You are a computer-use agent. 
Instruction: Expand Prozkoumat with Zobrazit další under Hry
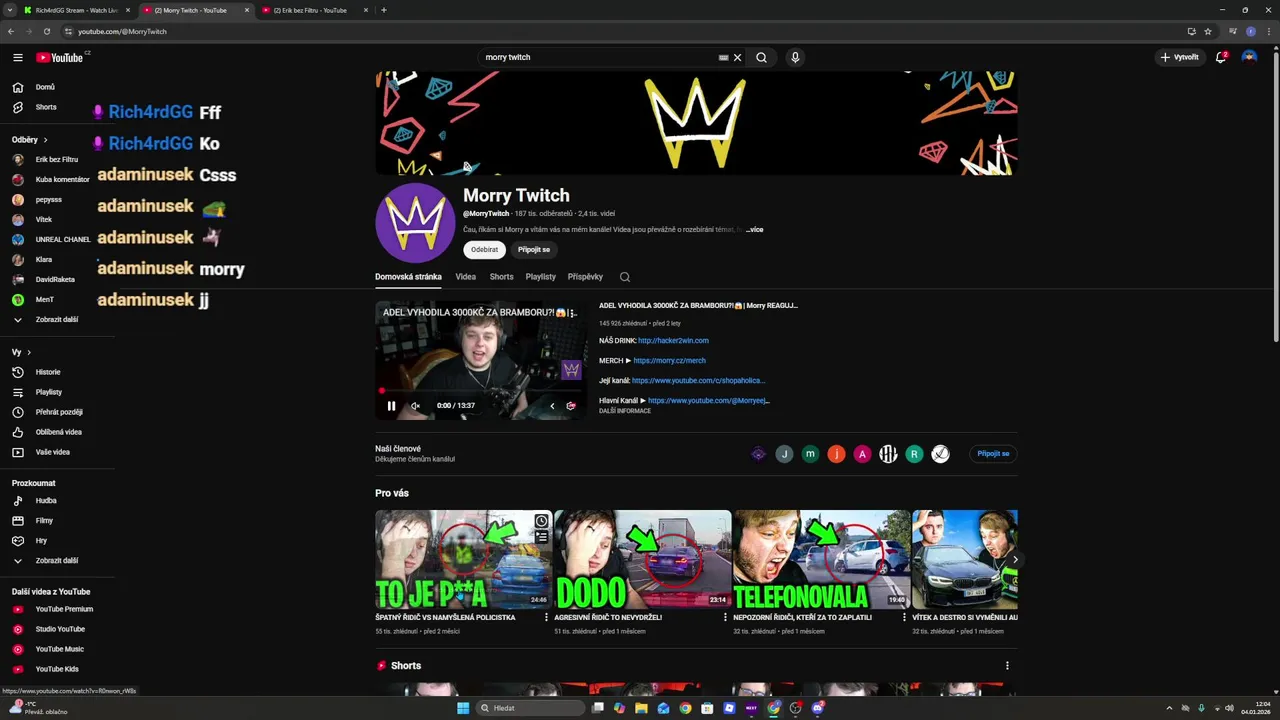tap(56, 560)
